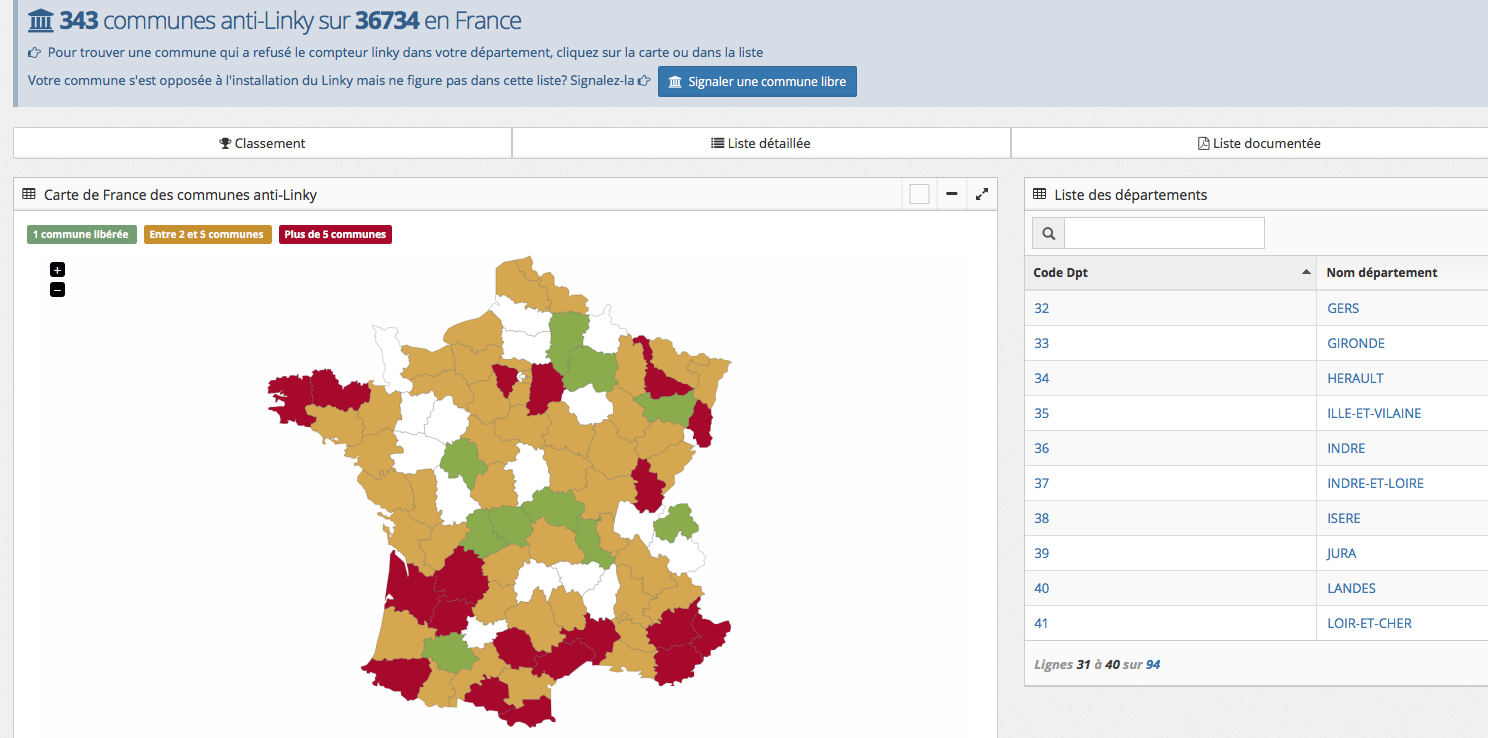This screenshot has height=738, width=1488.
Task: Select Entre 2 et 5 communes legend
Action: coord(208,235)
